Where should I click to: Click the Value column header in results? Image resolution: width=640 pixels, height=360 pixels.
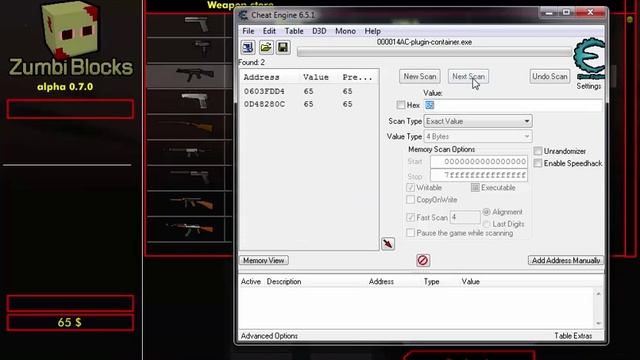coord(316,77)
